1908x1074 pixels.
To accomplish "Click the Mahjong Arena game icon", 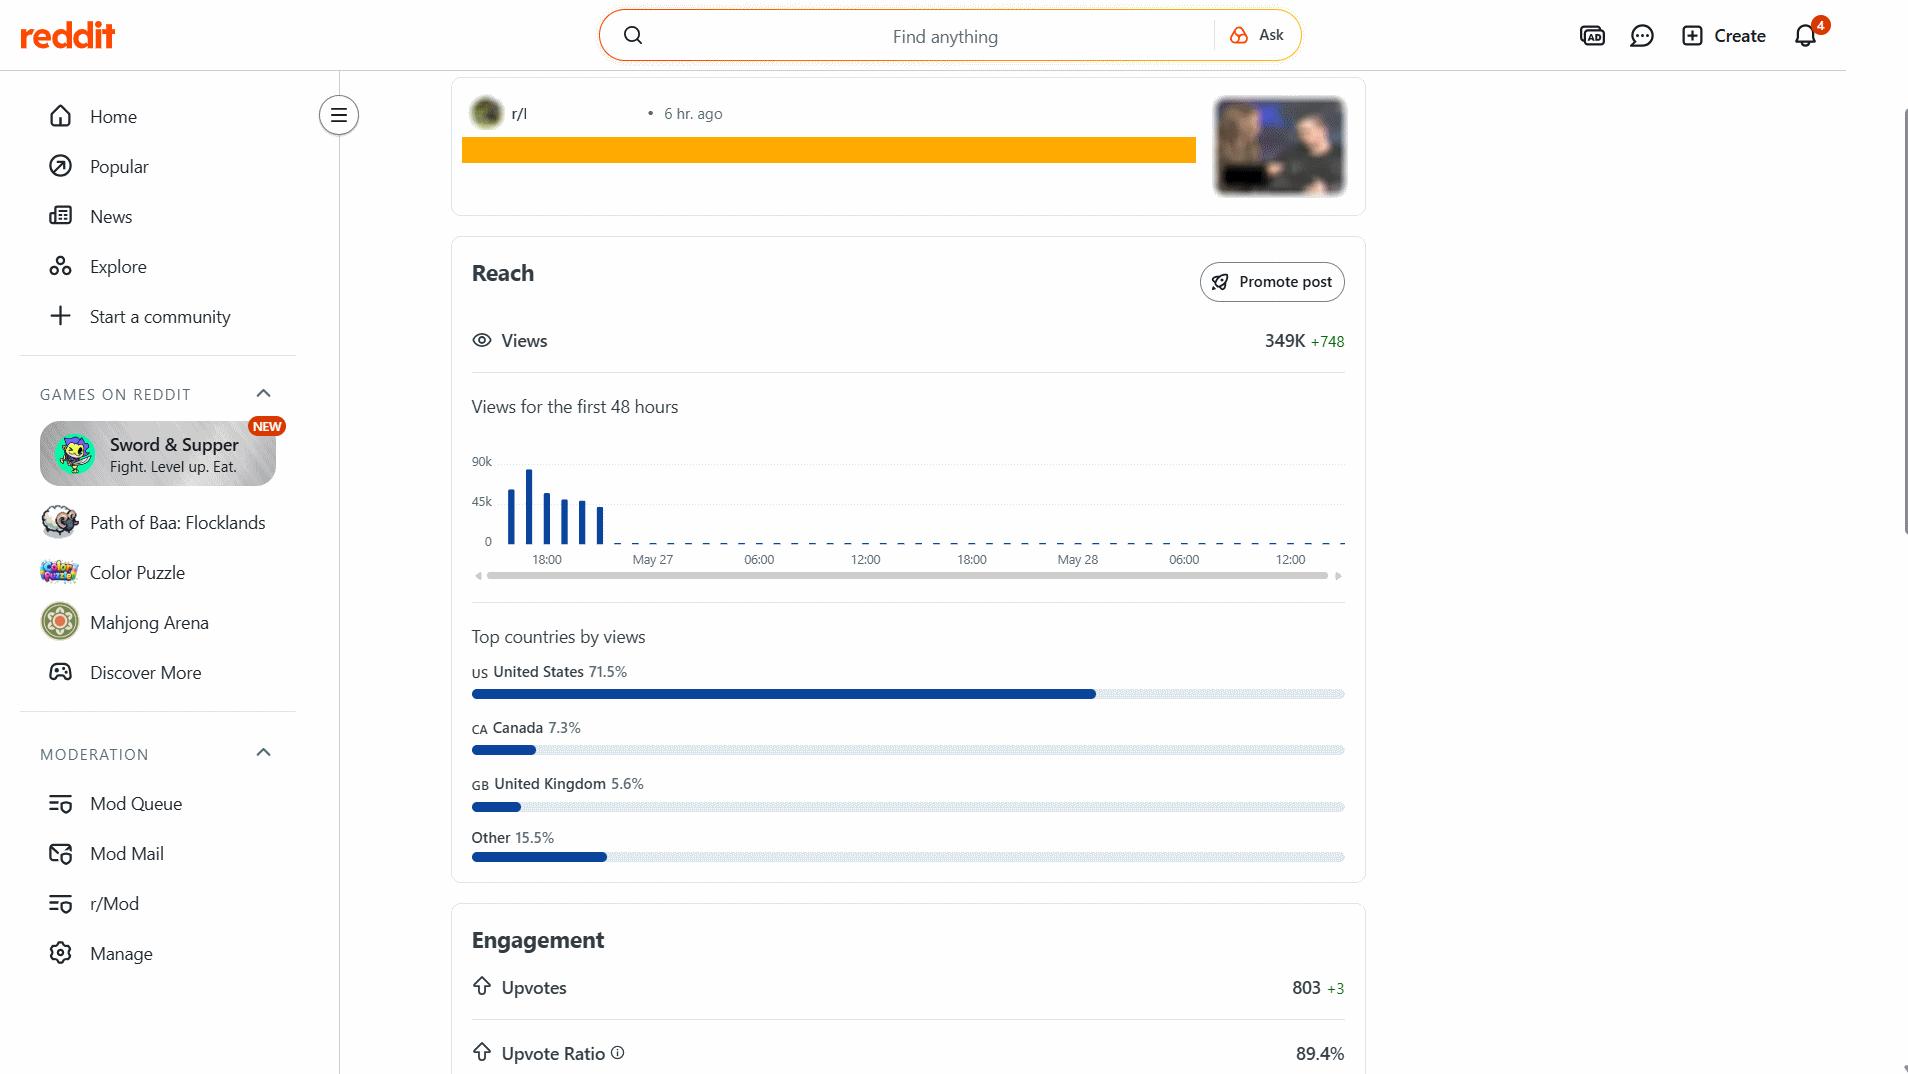I will [60, 622].
